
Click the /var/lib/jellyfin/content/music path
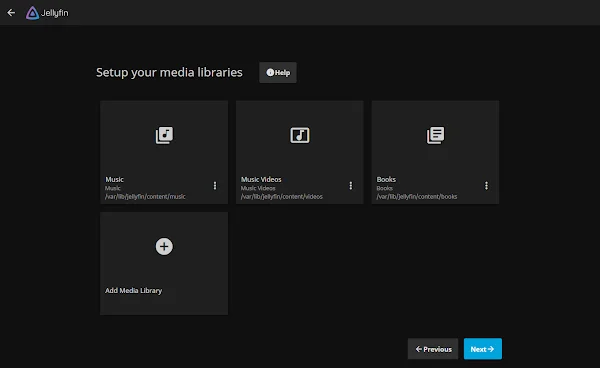coord(145,197)
